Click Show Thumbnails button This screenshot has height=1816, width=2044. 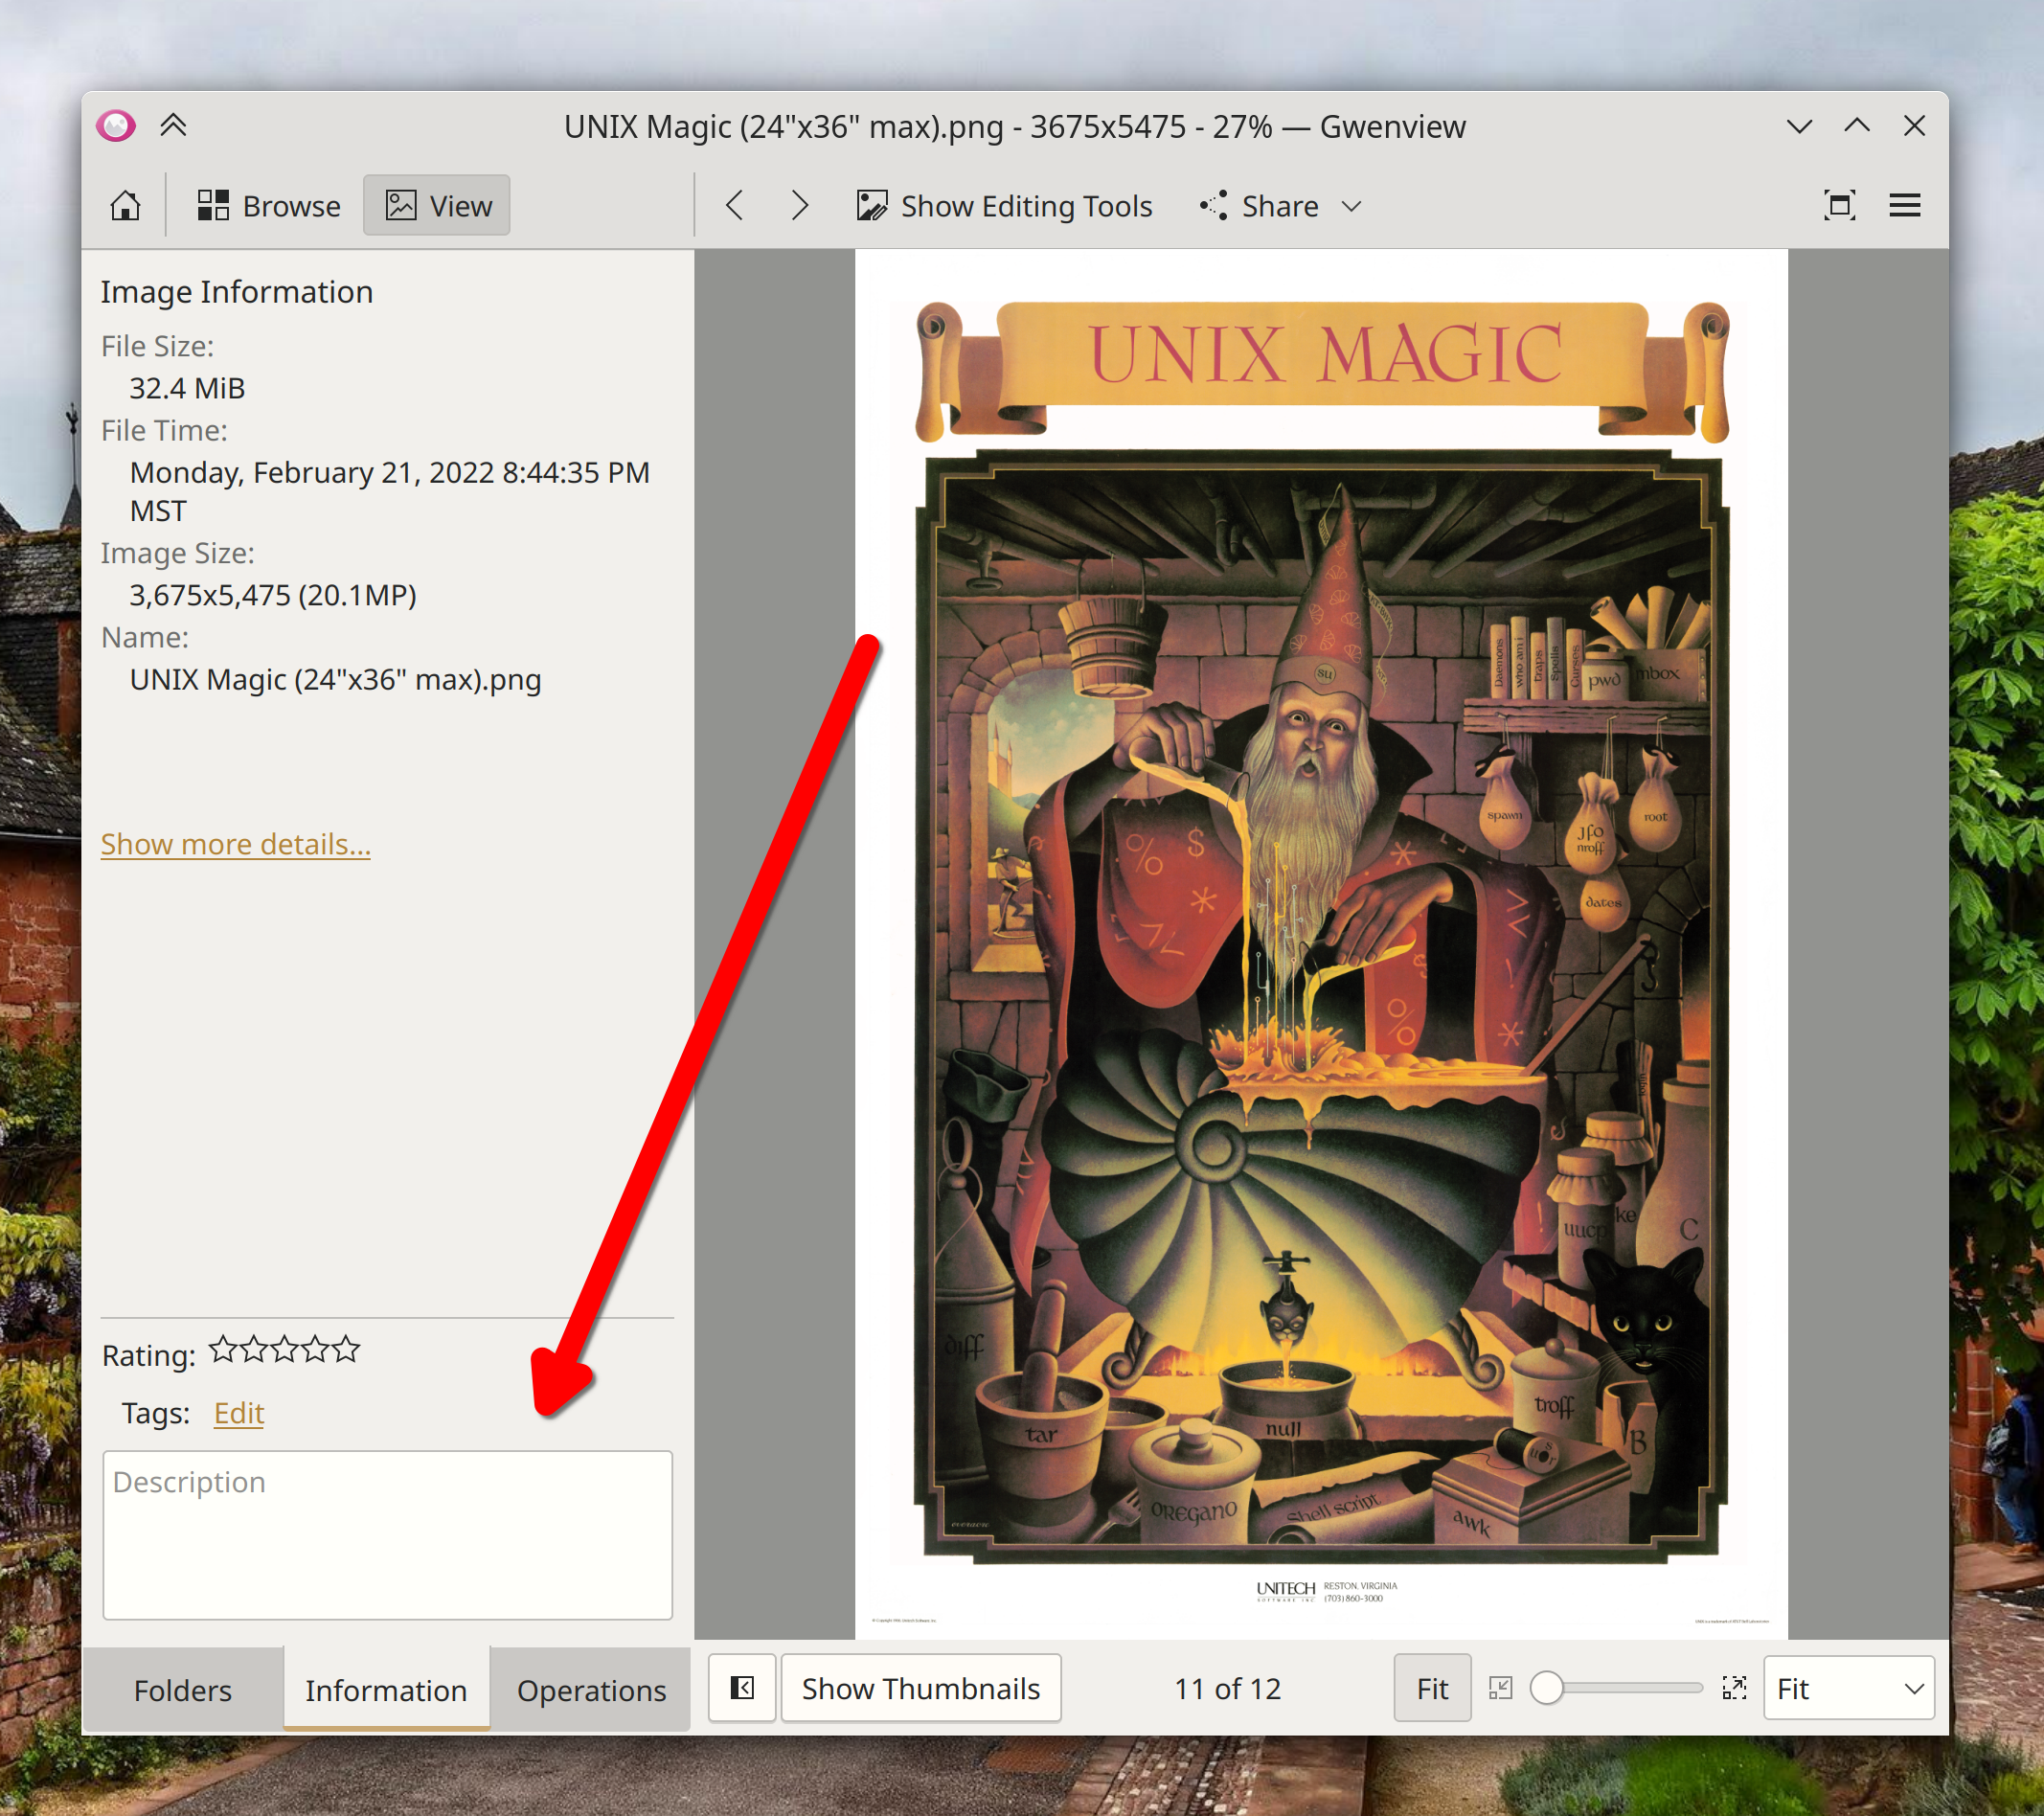click(920, 1688)
